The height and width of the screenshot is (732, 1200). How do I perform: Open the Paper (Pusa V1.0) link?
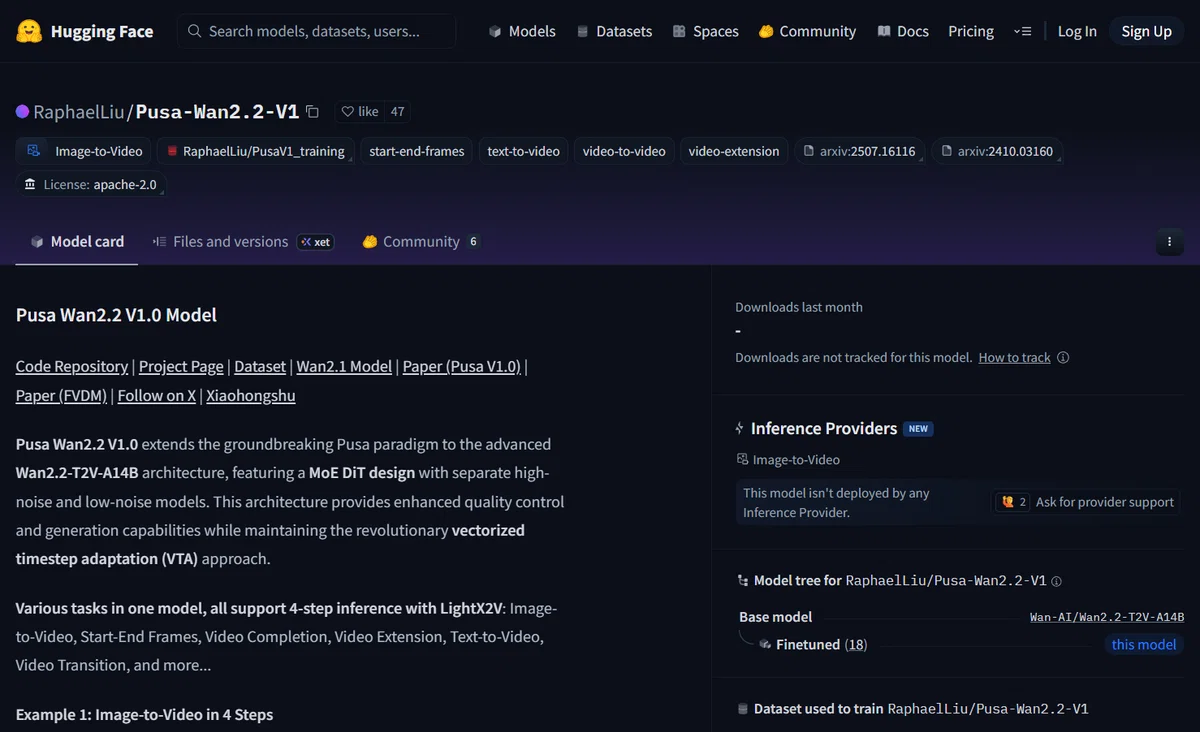click(462, 366)
